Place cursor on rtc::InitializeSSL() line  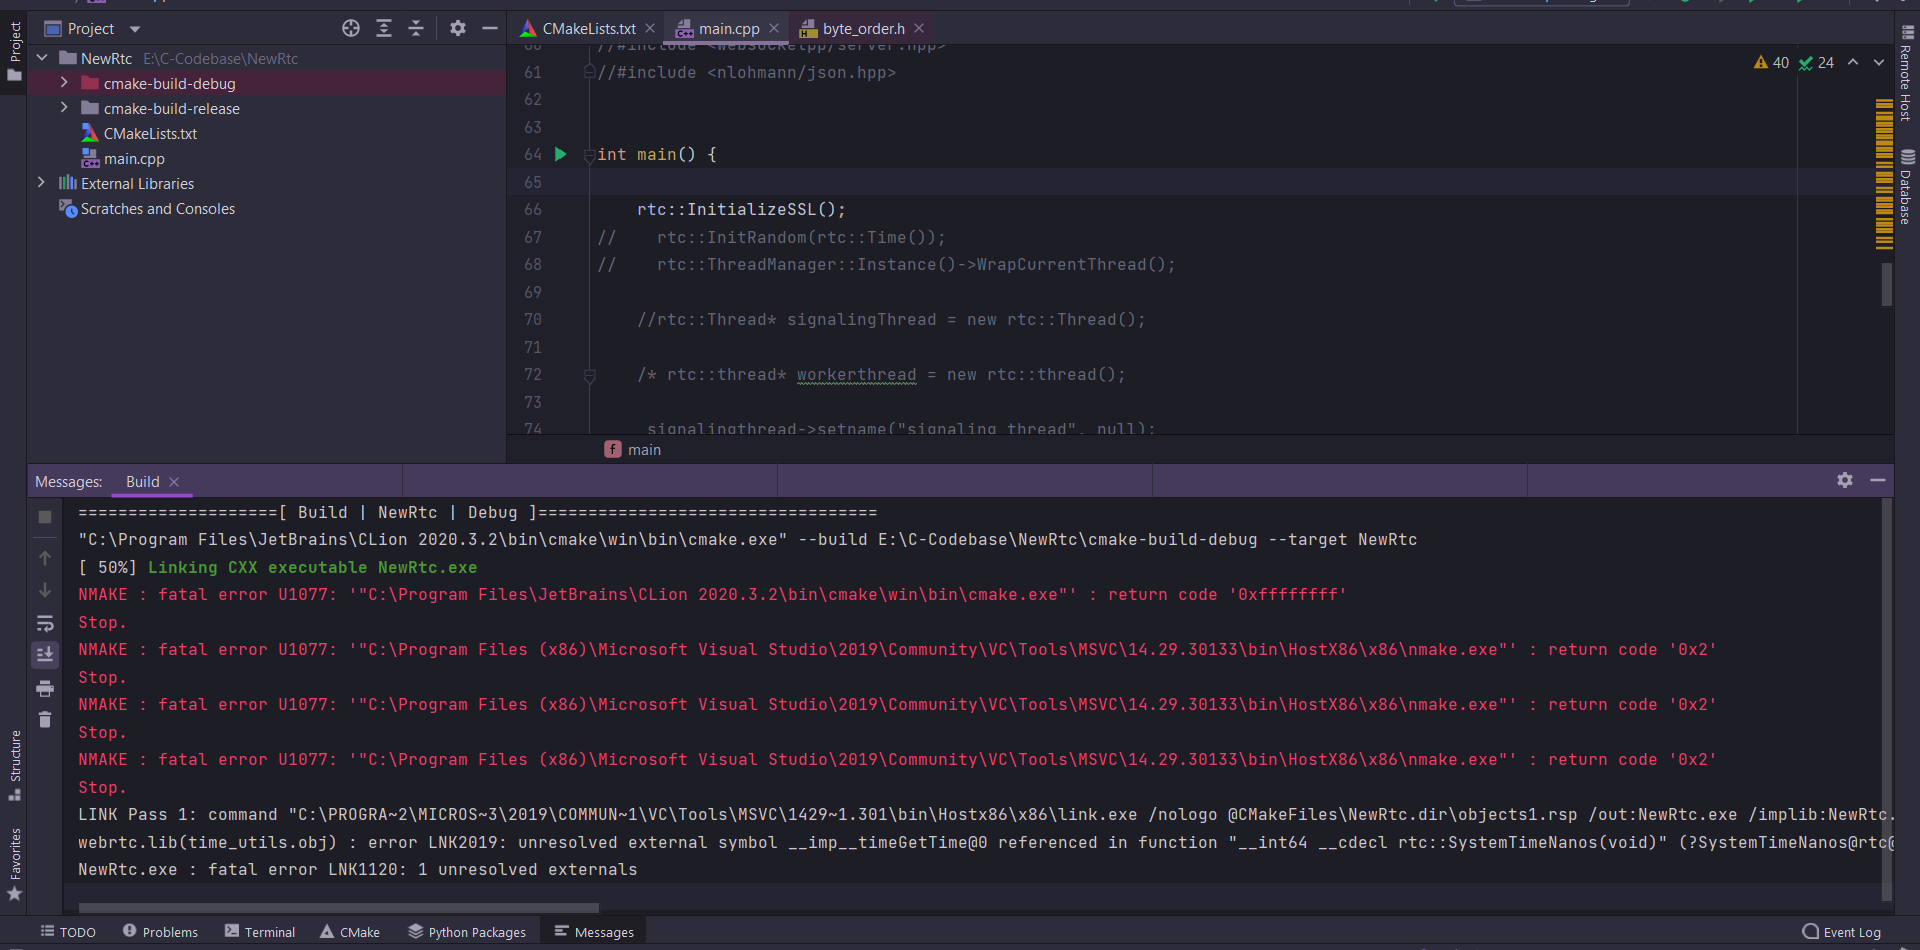pyautogui.click(x=741, y=209)
